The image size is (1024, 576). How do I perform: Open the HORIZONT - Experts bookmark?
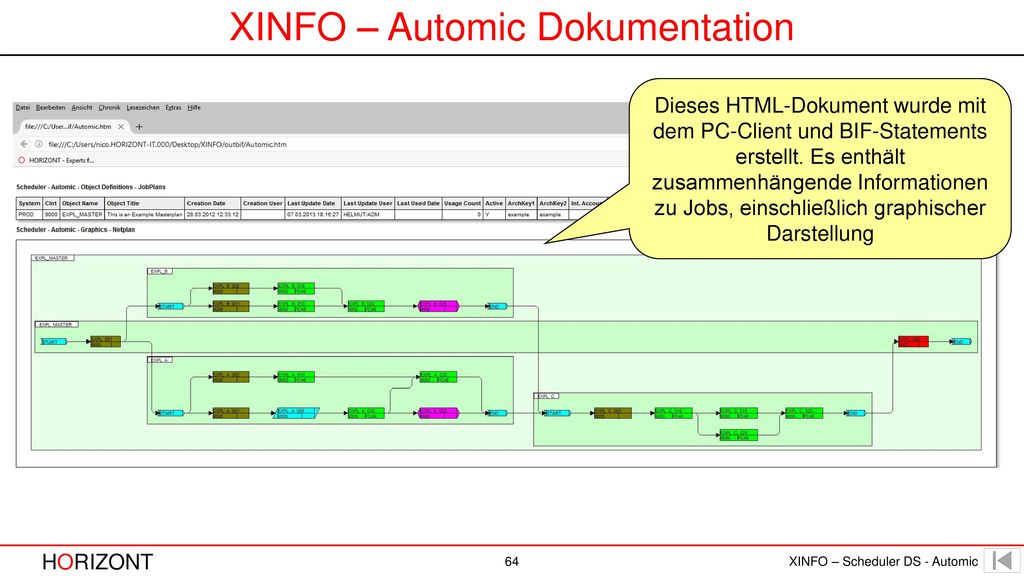coord(56,160)
